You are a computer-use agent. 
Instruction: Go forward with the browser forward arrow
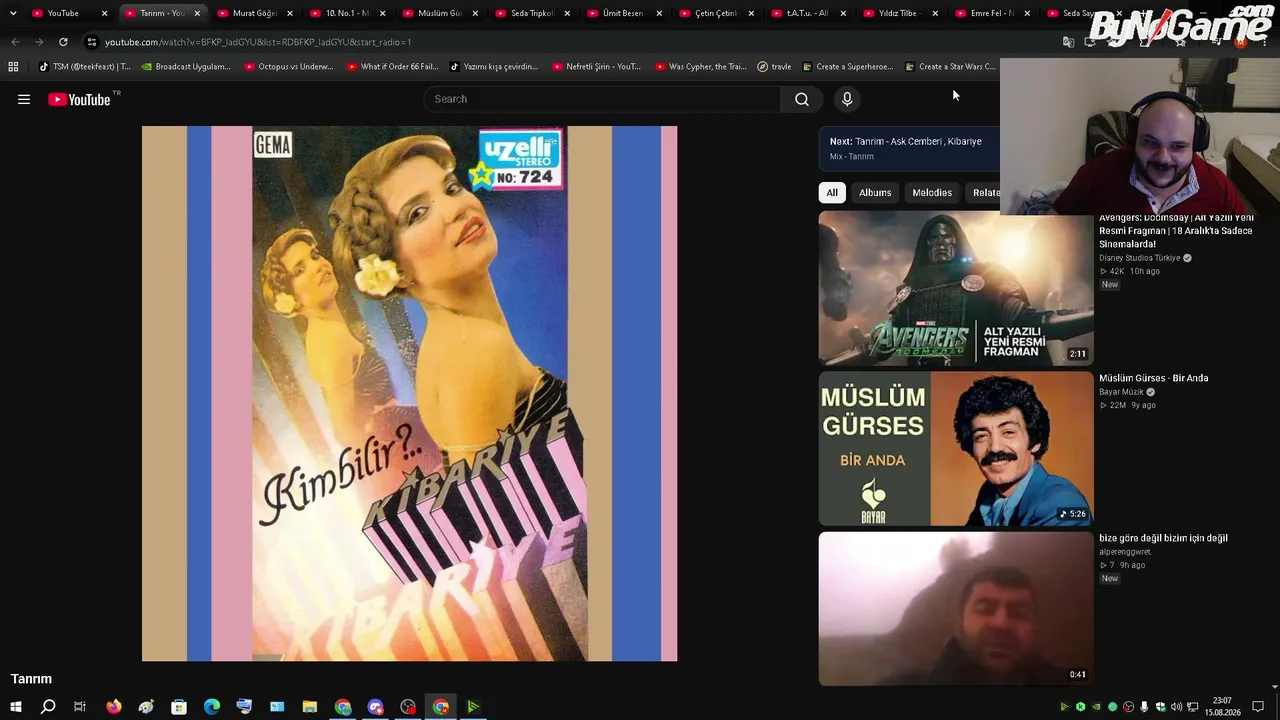coord(39,42)
